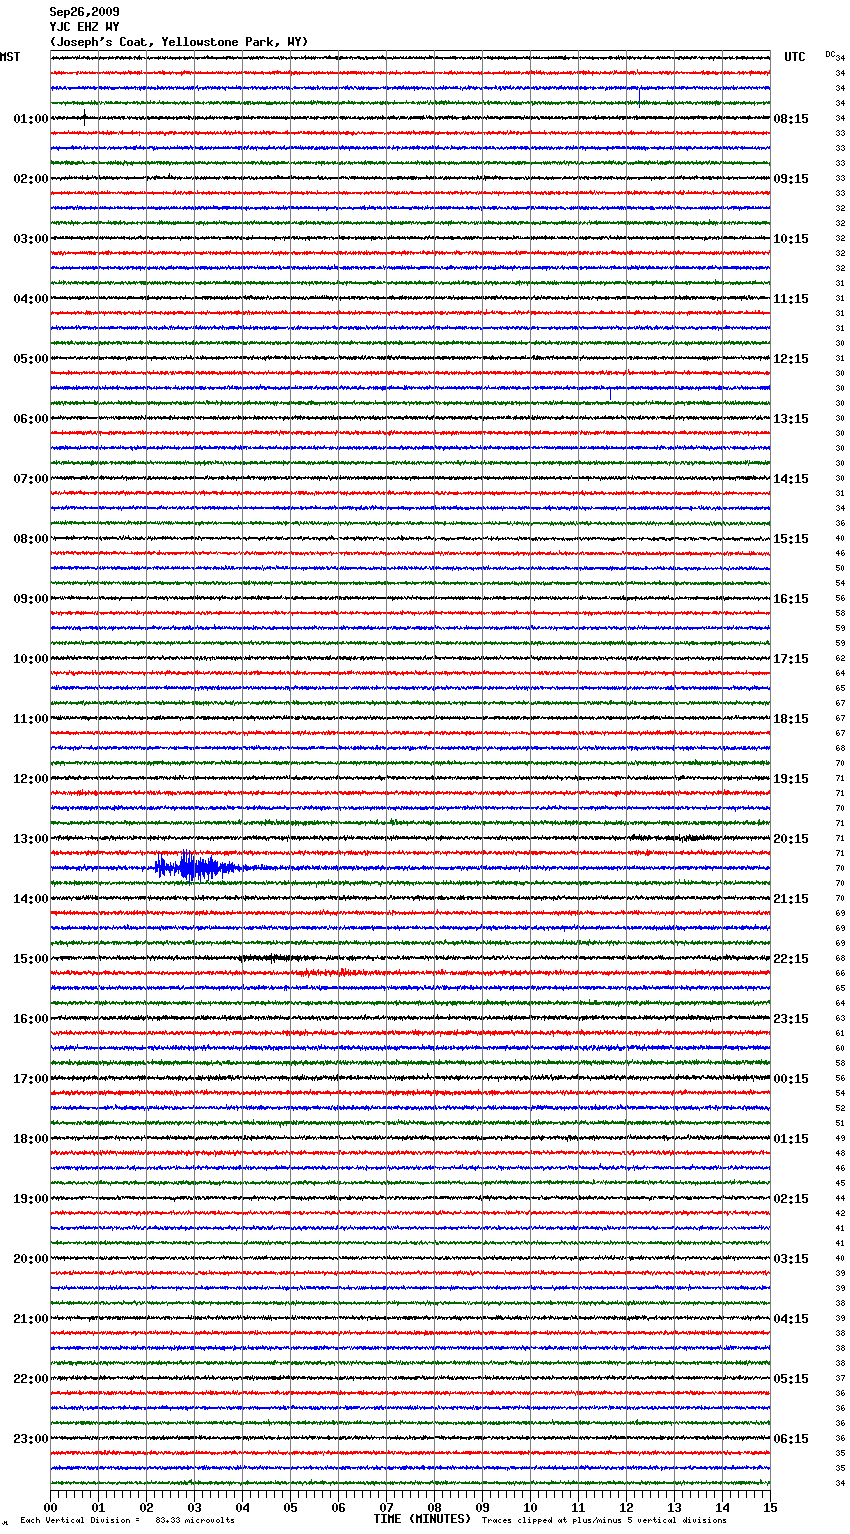Click the Joseph's Coat, Yellowstone Park location title
Viewport: 850px width, 1534px height.
point(179,42)
